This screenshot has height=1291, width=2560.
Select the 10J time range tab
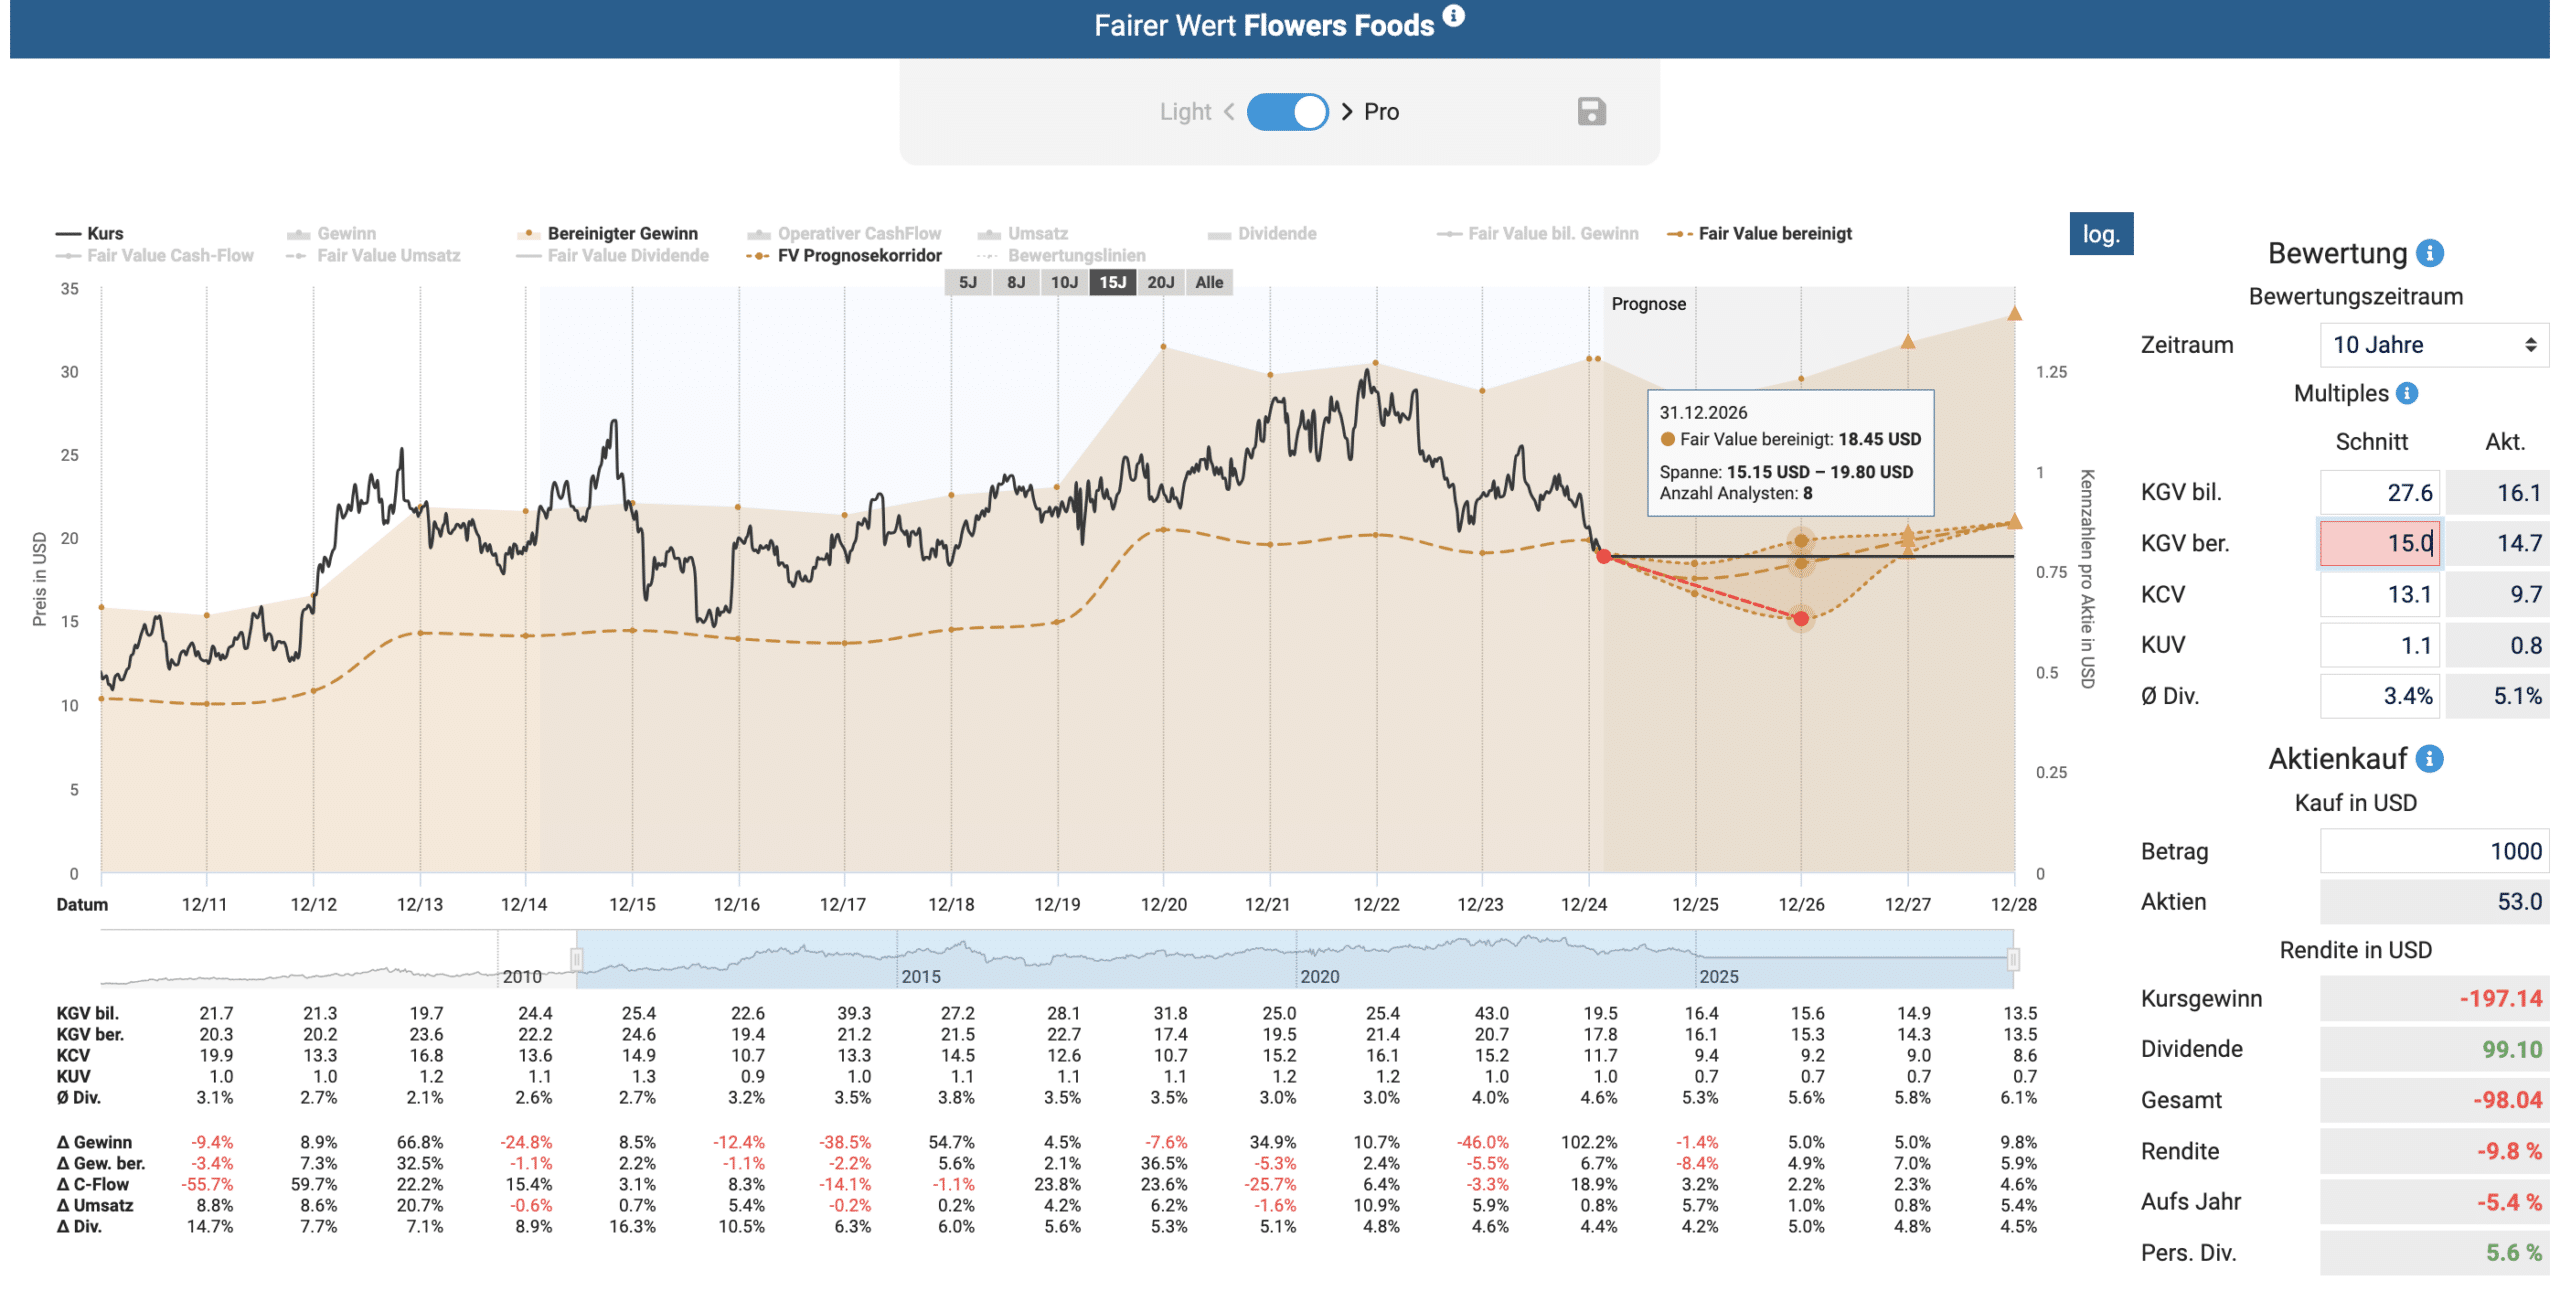1063,282
